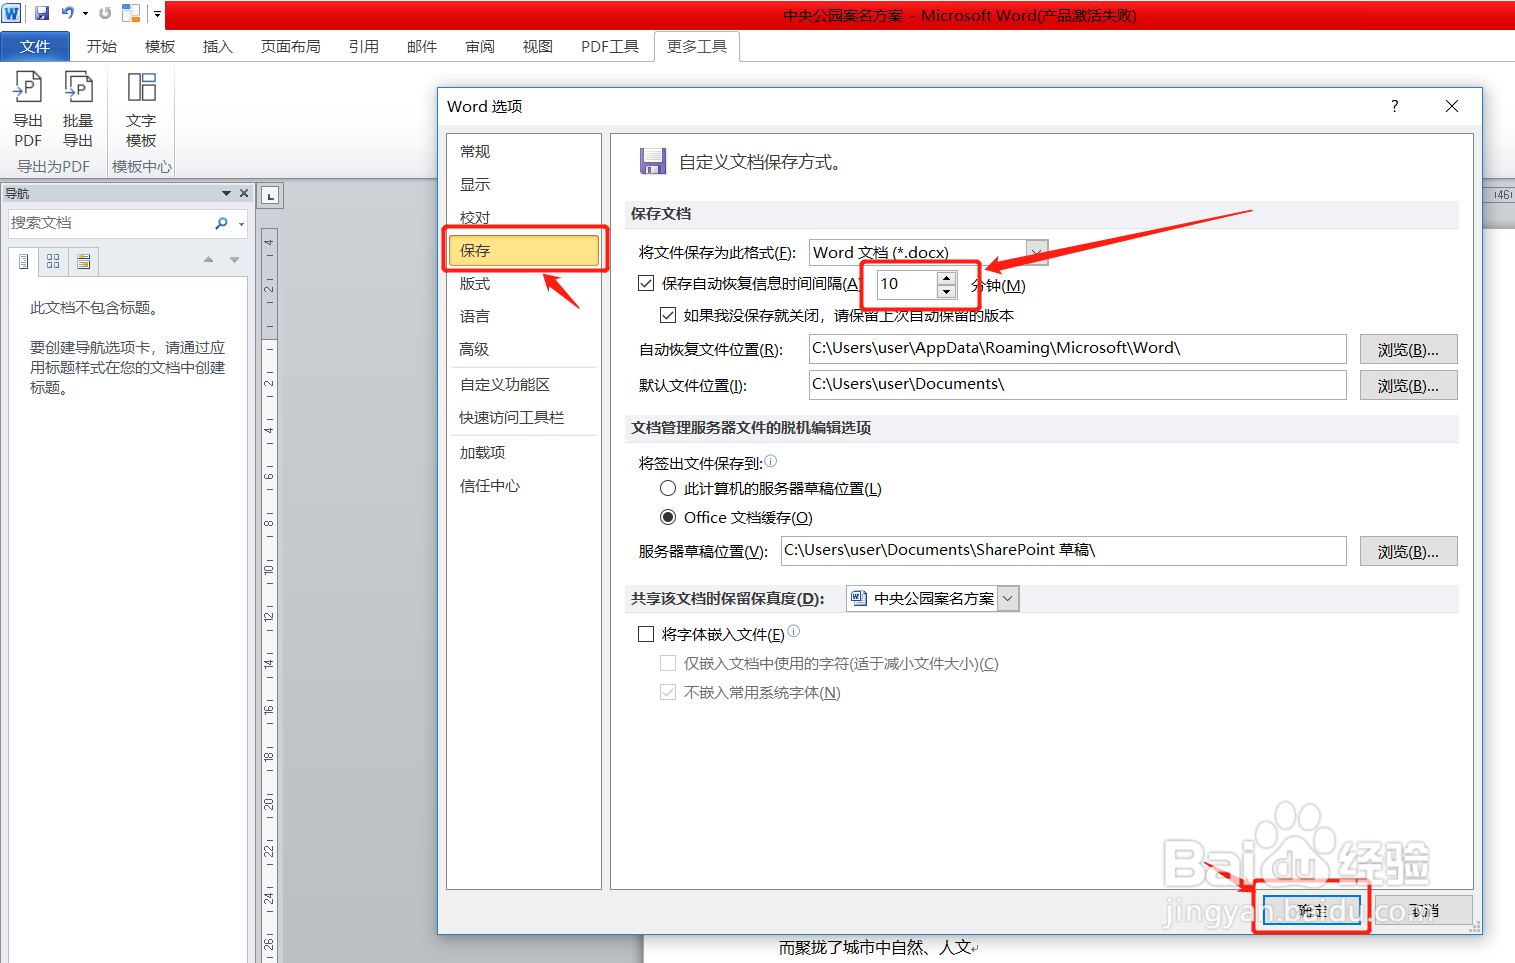Screen dimensions: 1515x963
Task: Click the 搜索文档 search field
Action: pyautogui.click(x=108, y=223)
